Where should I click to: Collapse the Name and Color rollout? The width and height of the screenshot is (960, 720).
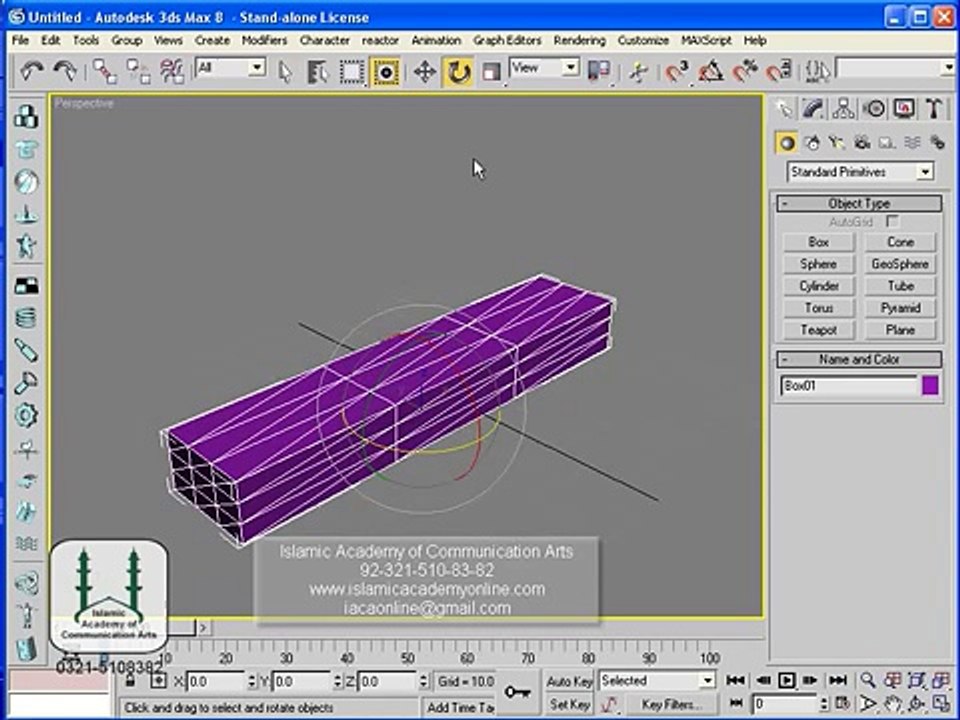point(858,359)
